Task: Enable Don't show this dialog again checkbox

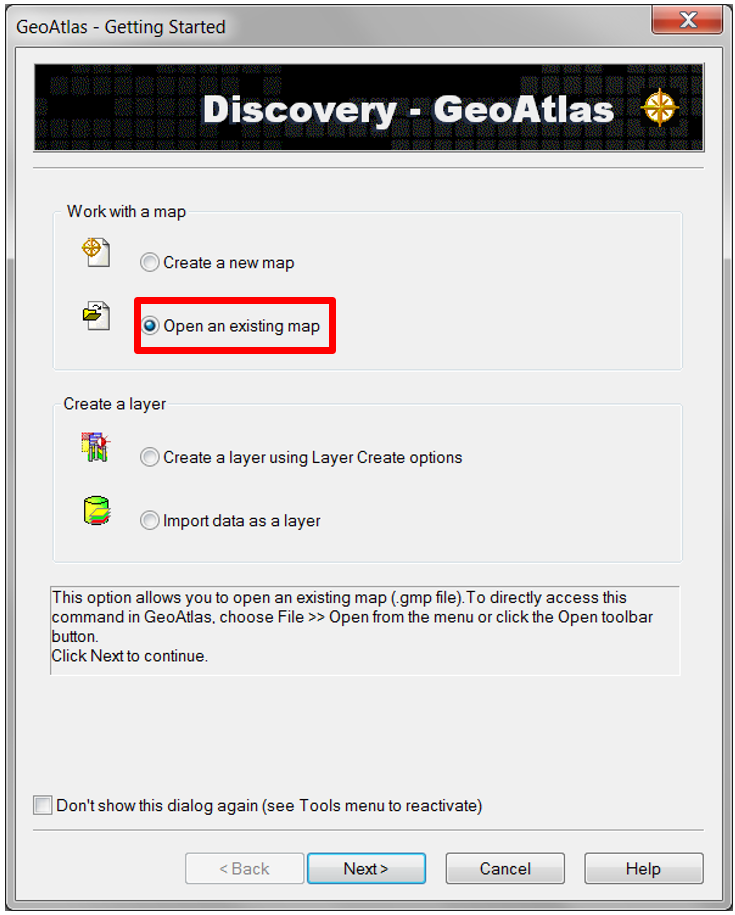Action: 43,805
